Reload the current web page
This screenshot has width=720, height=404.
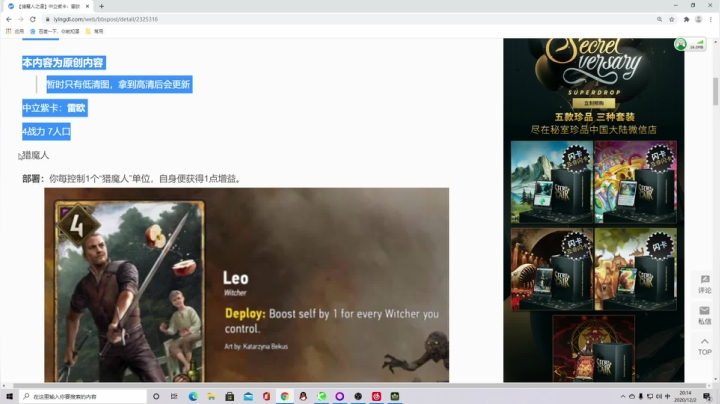point(33,19)
